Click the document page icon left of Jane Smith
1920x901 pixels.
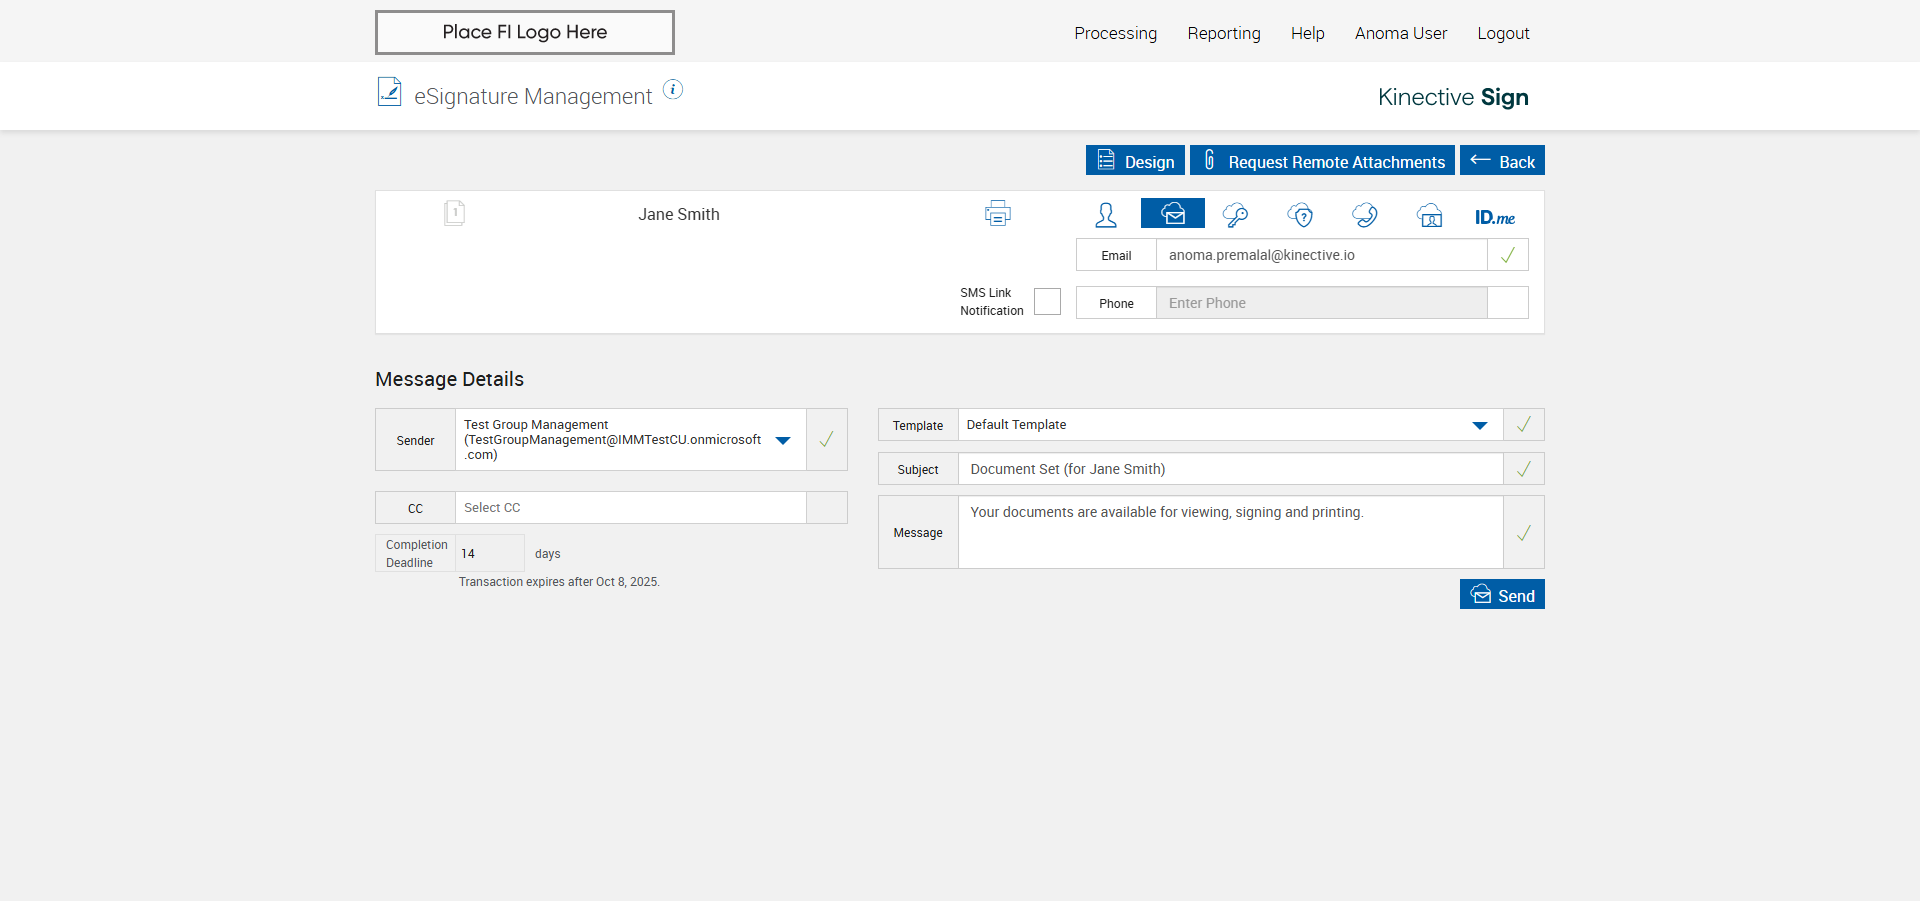click(x=454, y=213)
